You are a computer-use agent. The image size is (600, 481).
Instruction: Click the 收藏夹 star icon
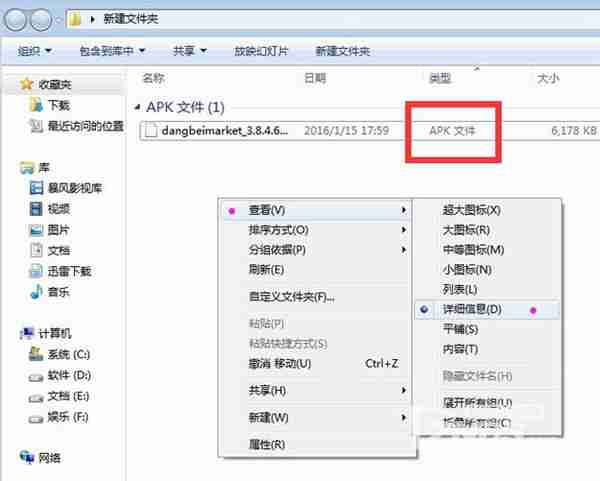(26, 84)
